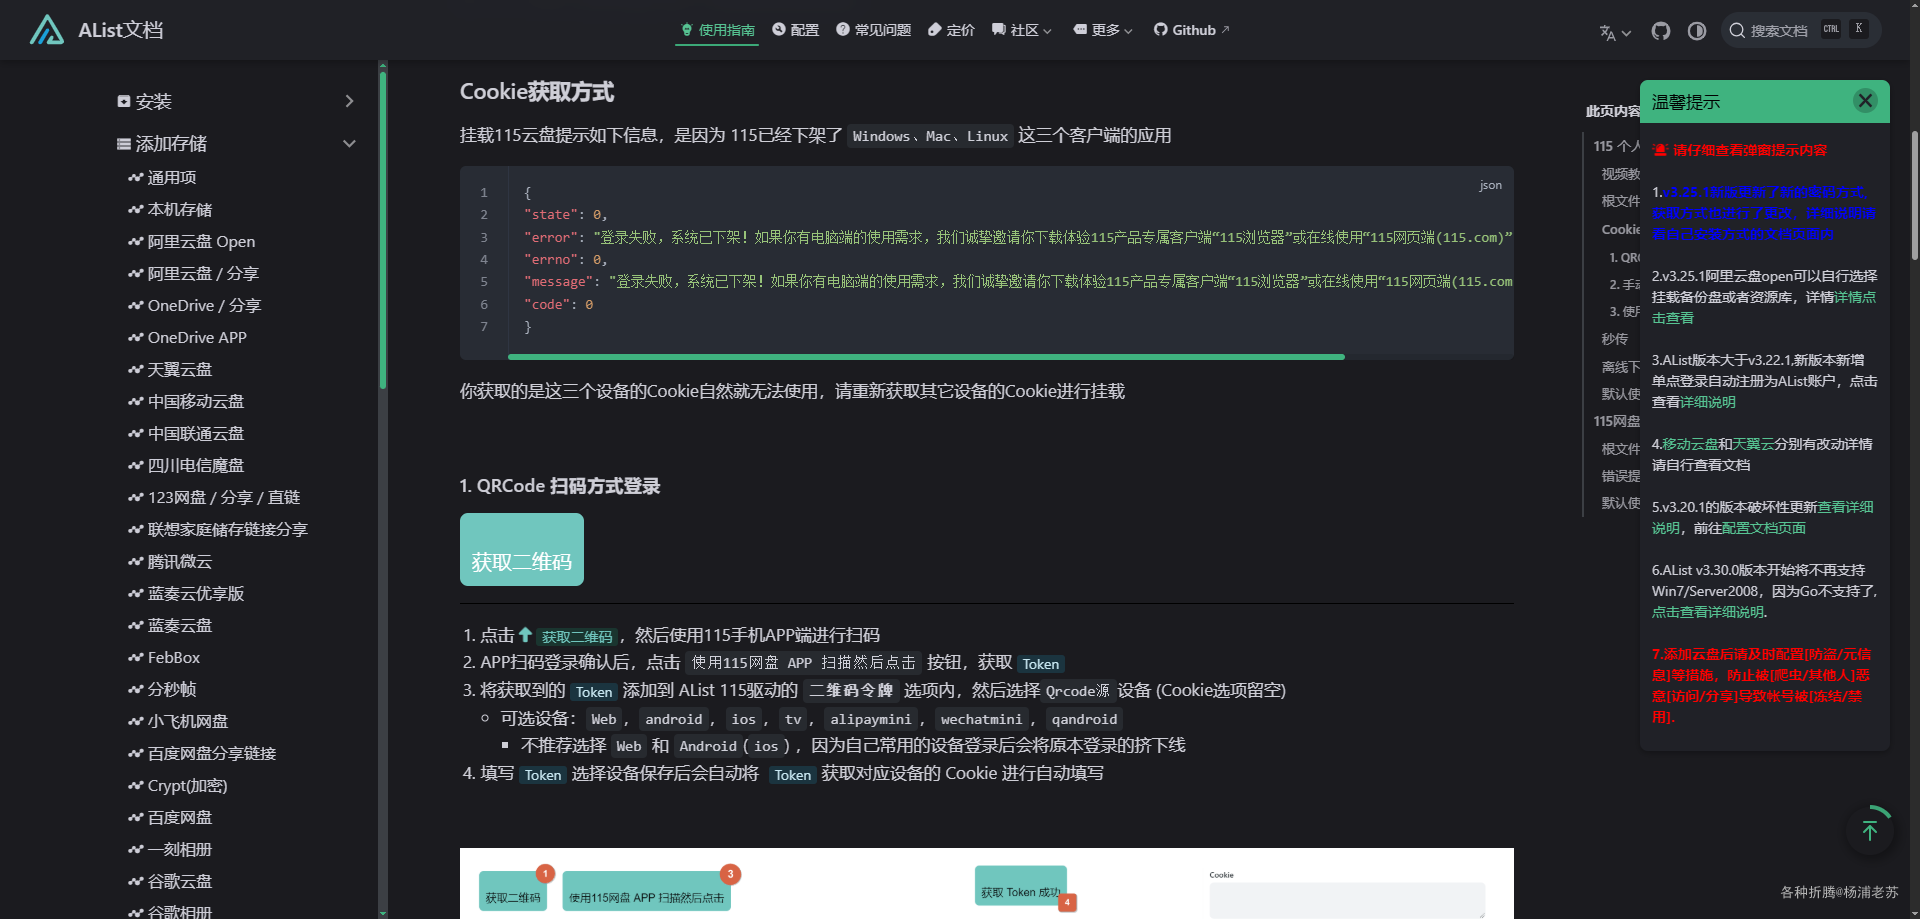Click the page vertical scrollbar

pyautogui.click(x=1915, y=195)
